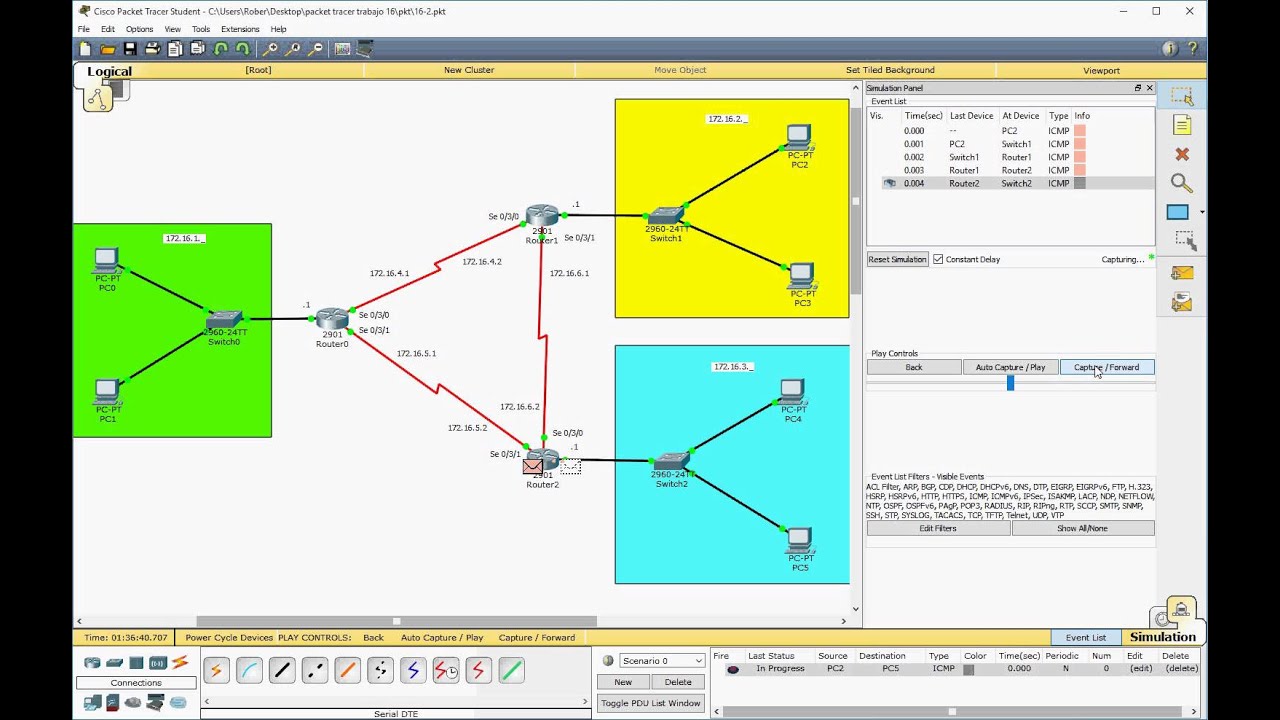1280x720 pixels.
Task: Click the Undo green arrow icon
Action: click(x=220, y=49)
